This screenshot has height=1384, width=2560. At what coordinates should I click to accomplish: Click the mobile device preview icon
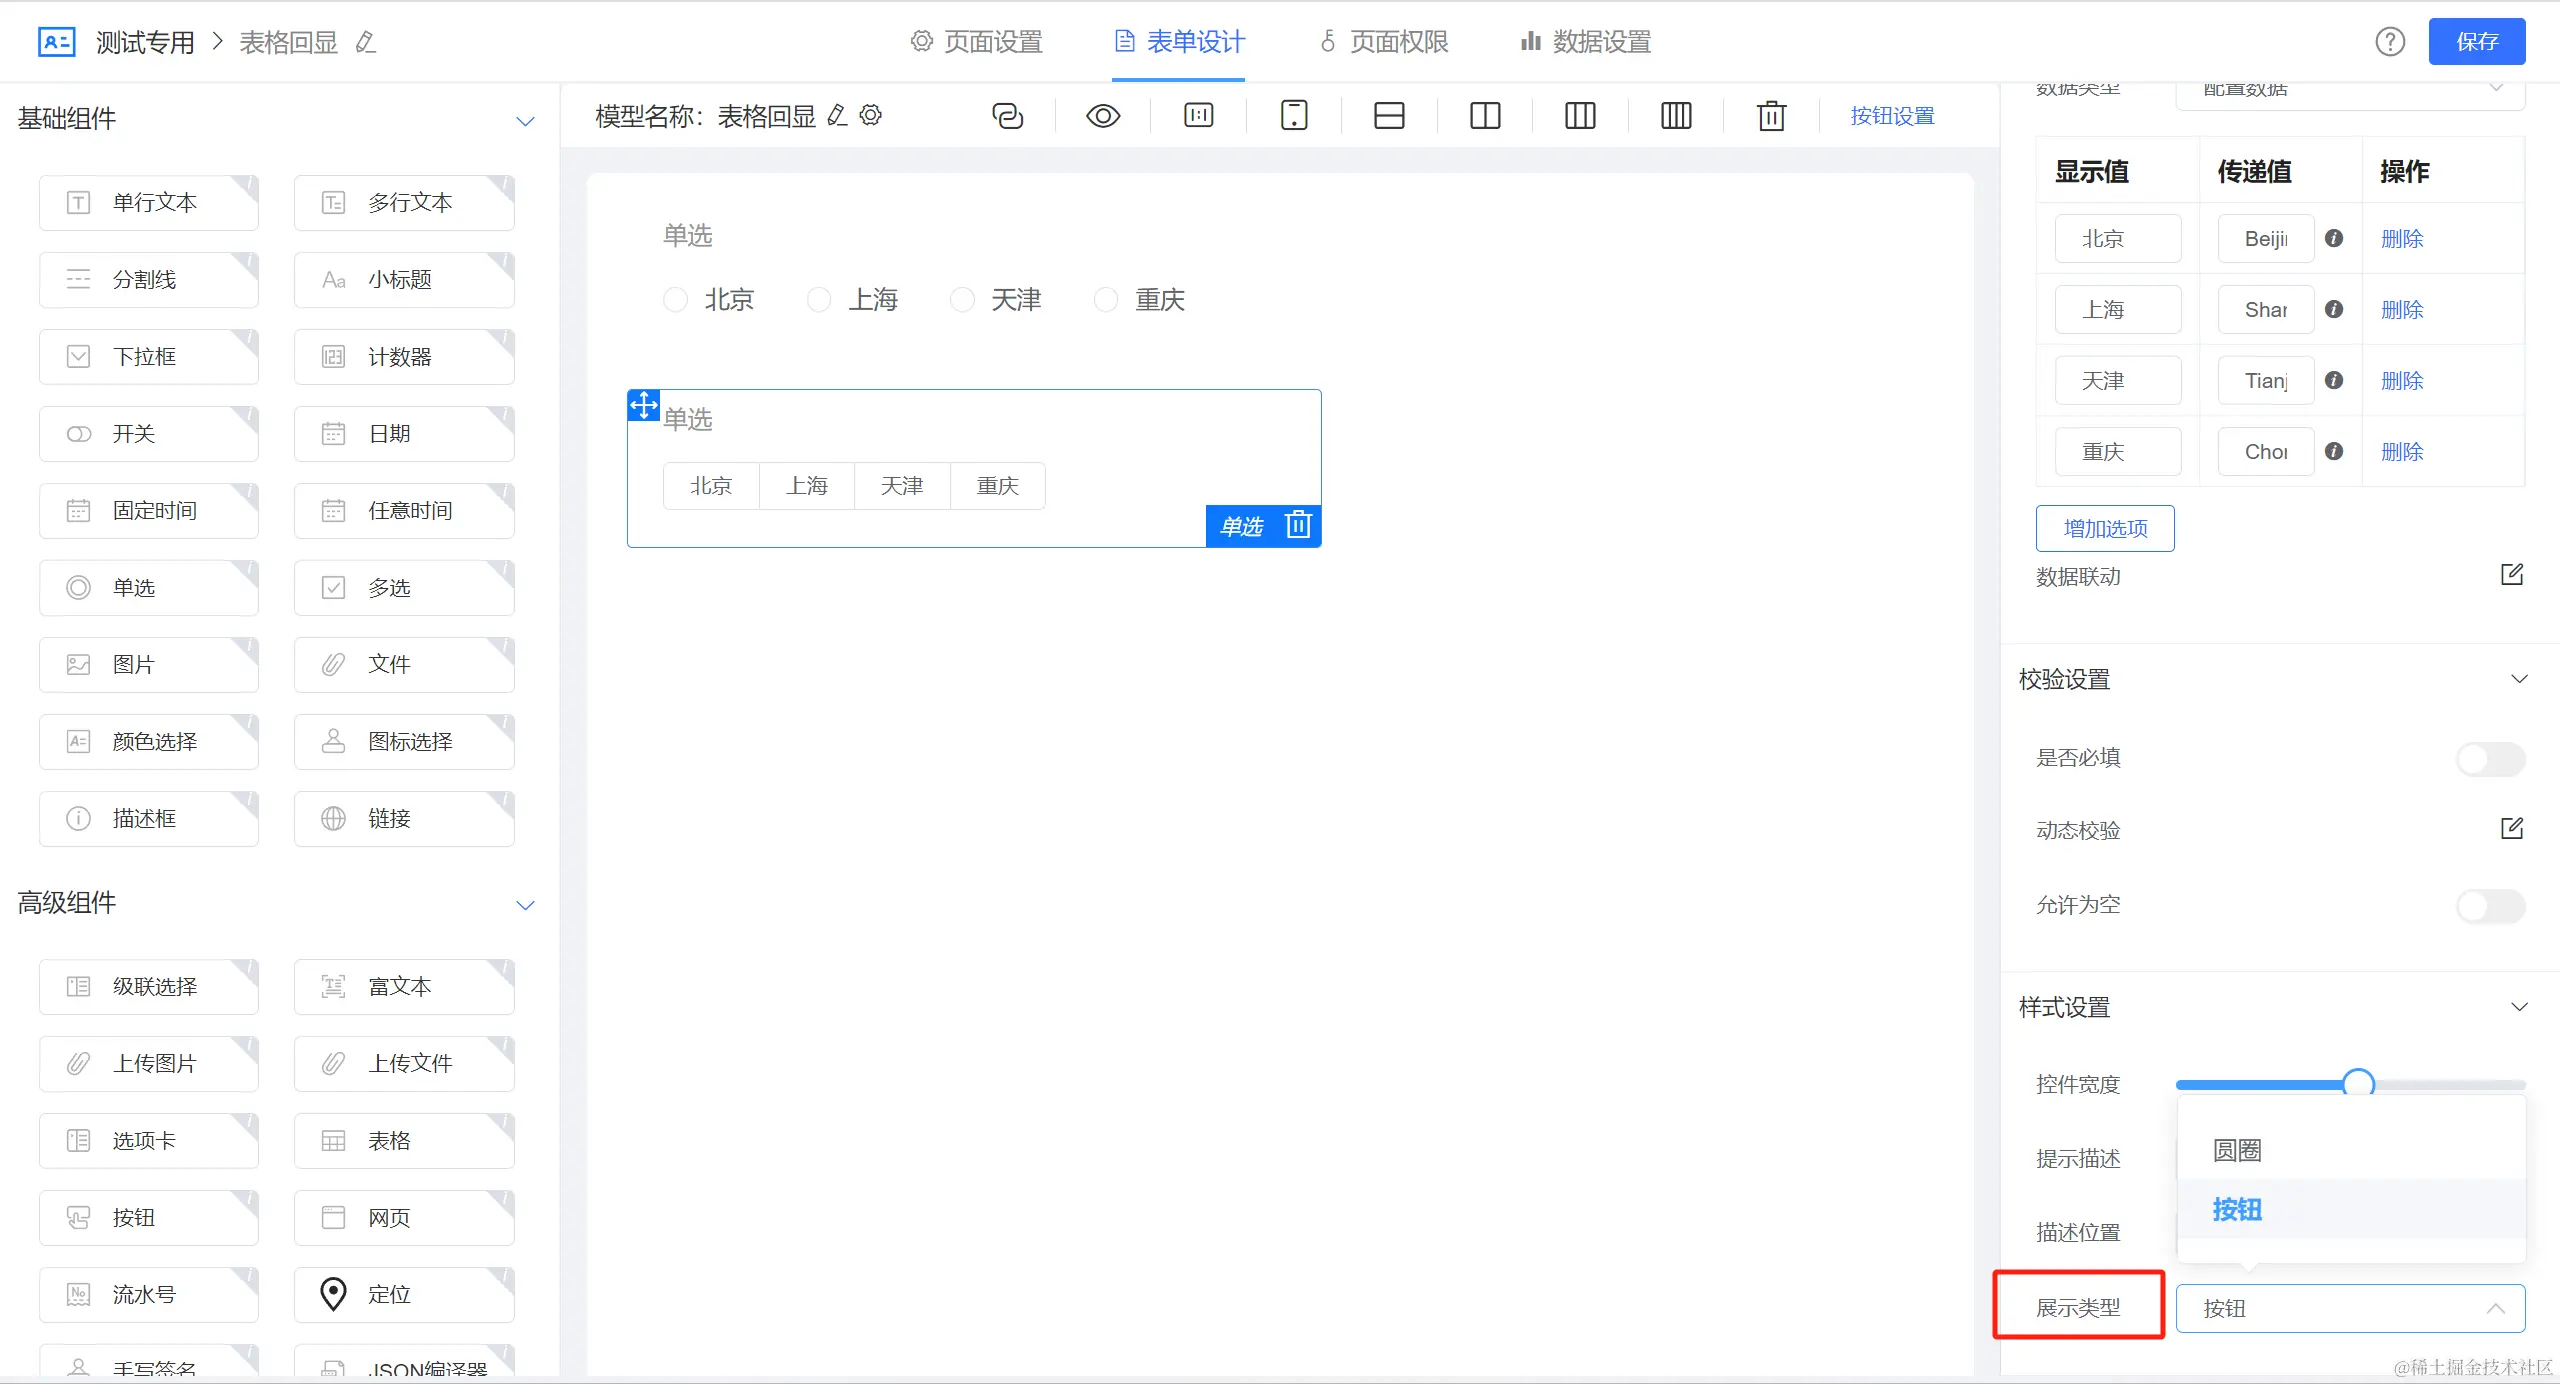(x=1294, y=116)
